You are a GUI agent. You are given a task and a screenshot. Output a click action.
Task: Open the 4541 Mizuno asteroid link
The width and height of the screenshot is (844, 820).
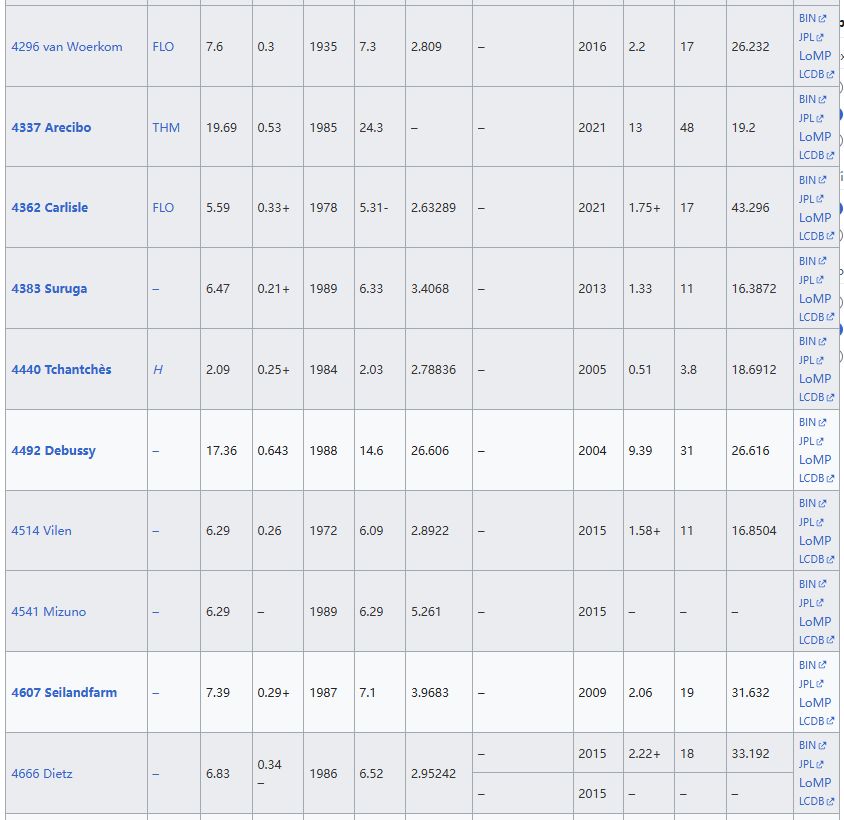pyautogui.click(x=48, y=612)
